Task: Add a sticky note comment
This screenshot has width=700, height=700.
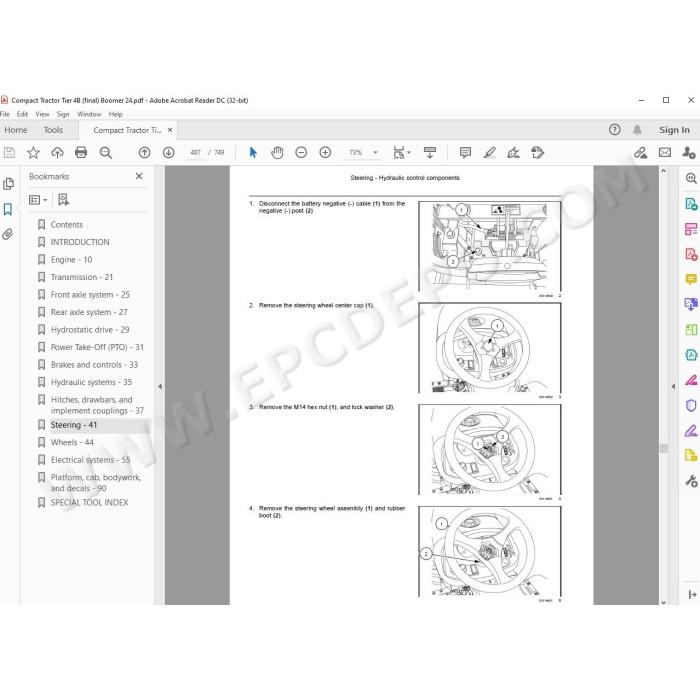Action: (x=465, y=153)
